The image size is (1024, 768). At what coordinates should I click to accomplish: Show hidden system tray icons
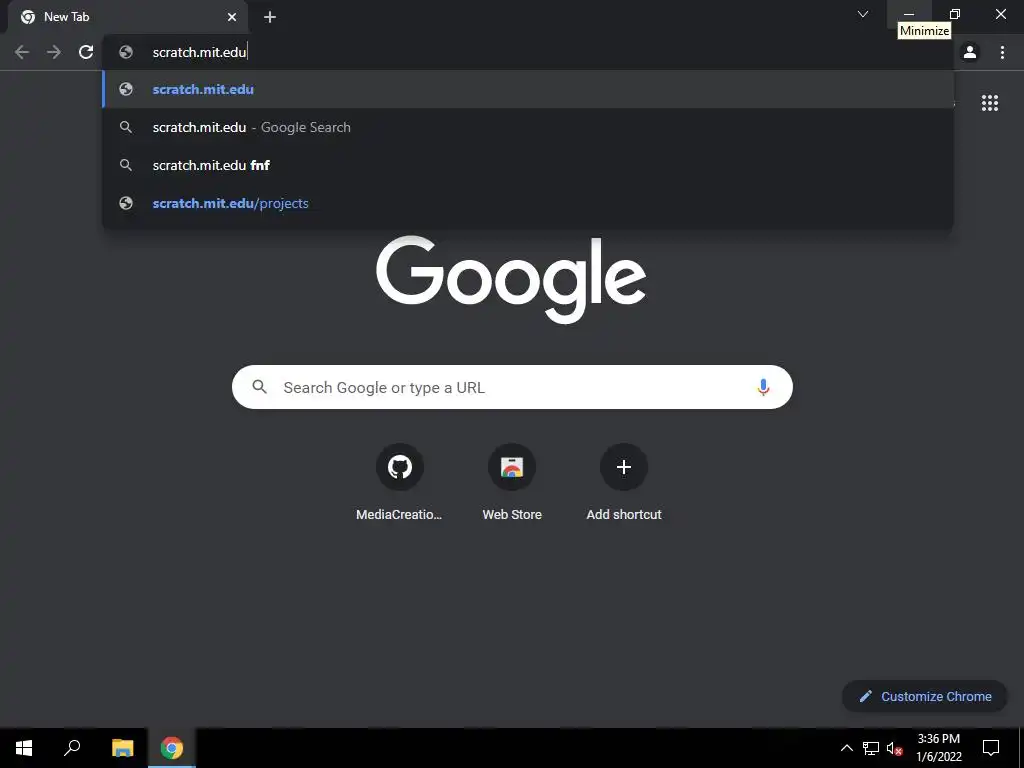point(846,748)
